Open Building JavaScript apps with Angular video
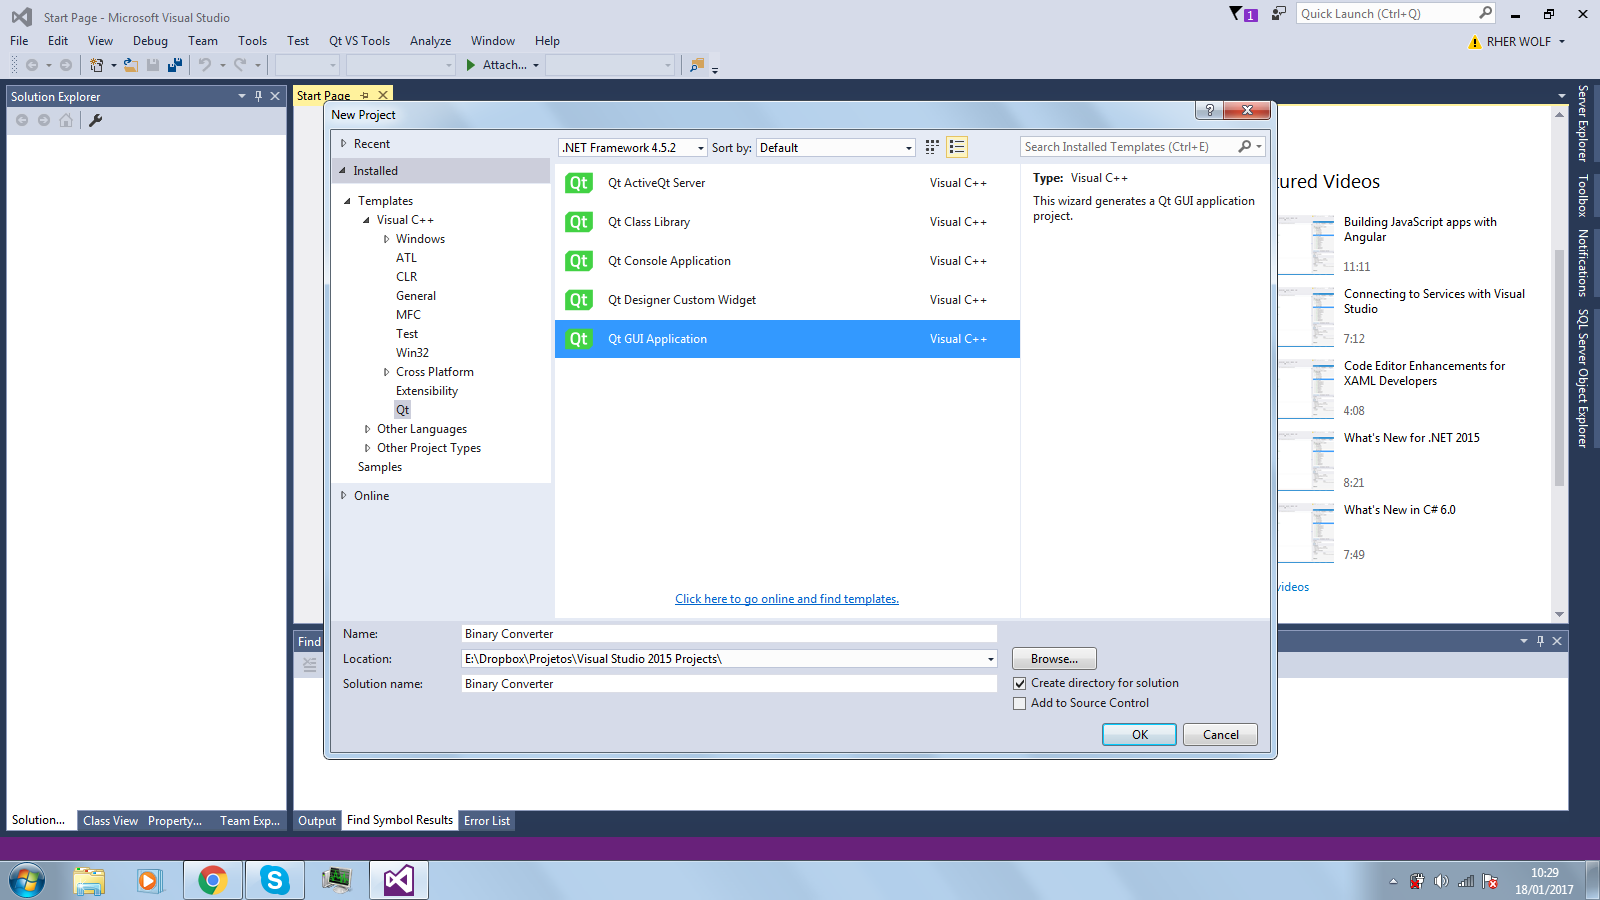Viewport: 1600px width, 900px height. [x=1420, y=229]
